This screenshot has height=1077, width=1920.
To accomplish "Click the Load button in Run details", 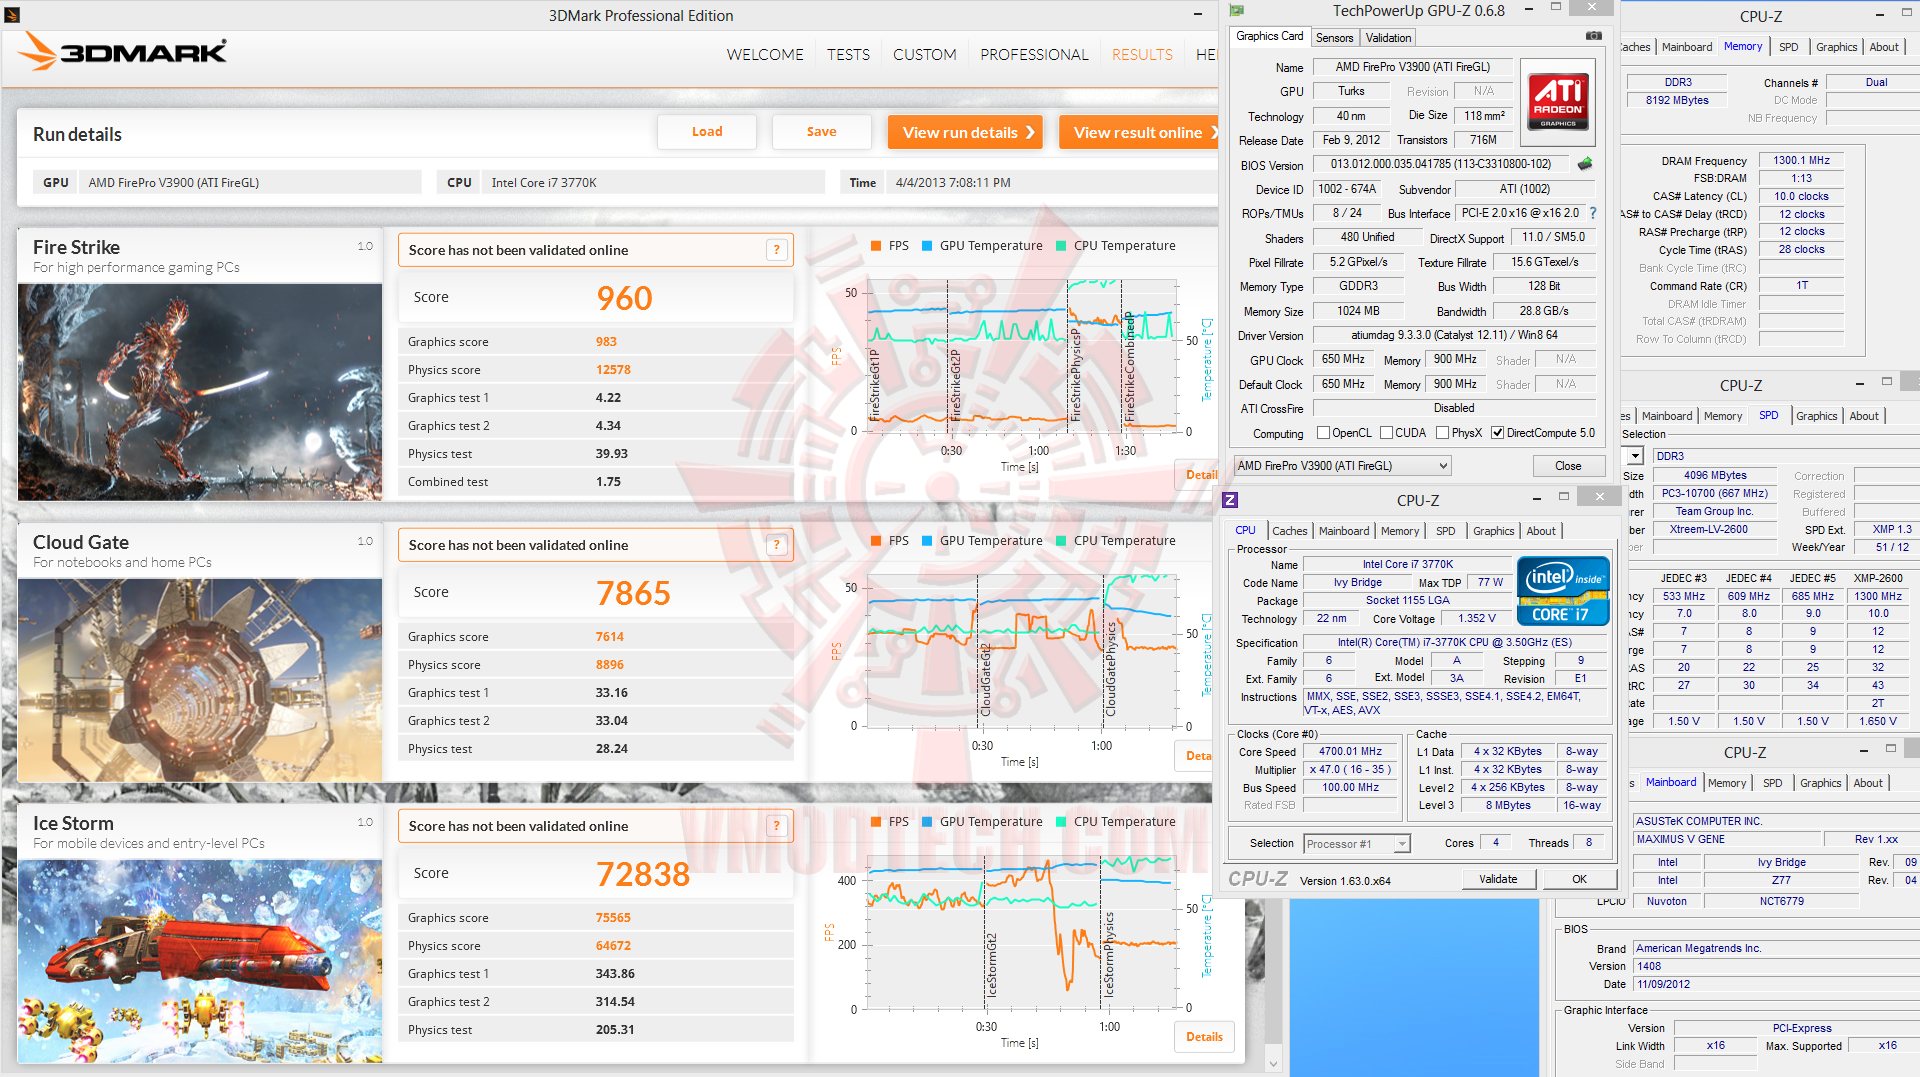I will (x=707, y=132).
